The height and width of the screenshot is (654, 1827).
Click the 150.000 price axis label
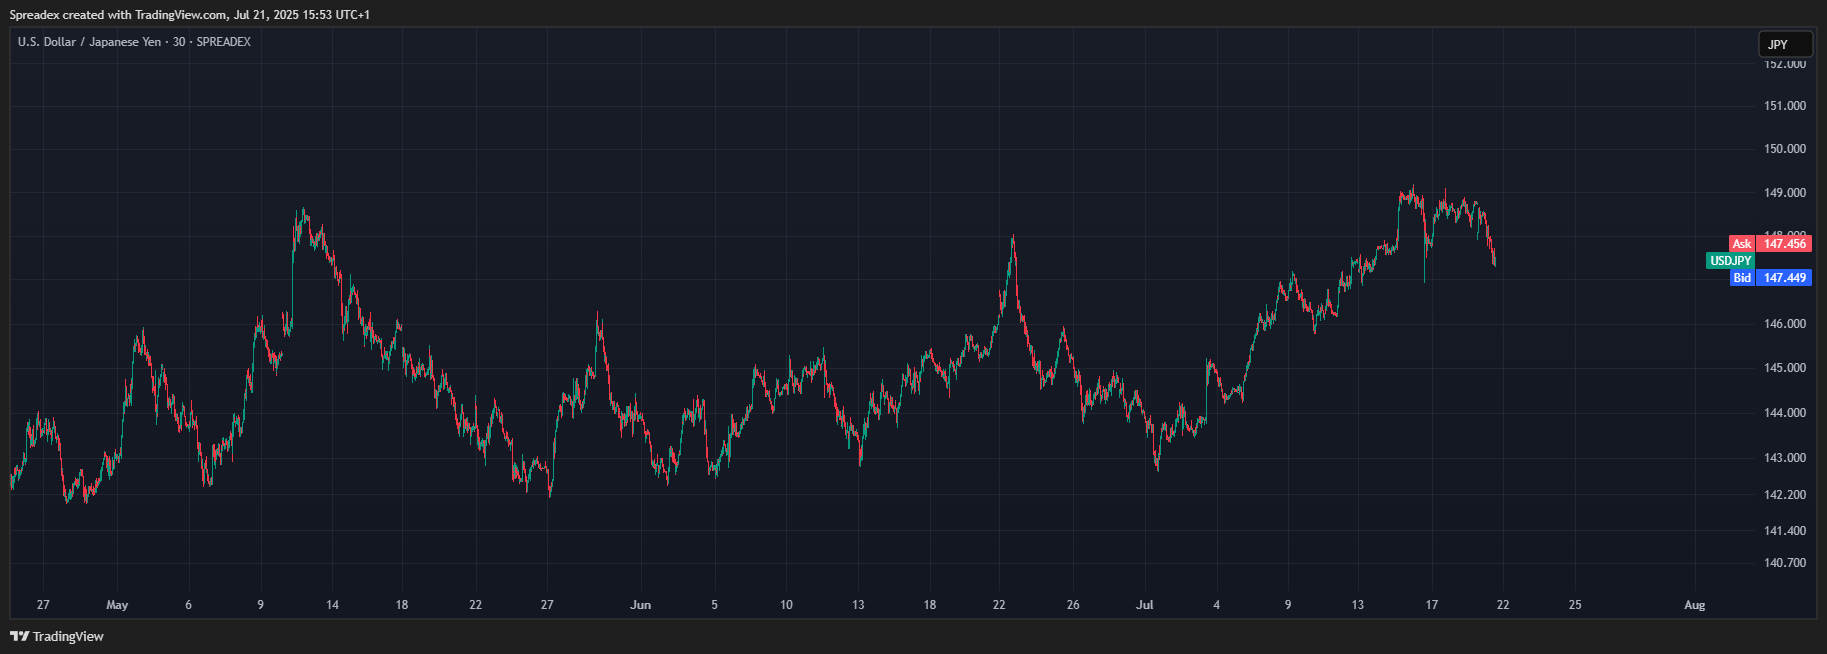1785,149
